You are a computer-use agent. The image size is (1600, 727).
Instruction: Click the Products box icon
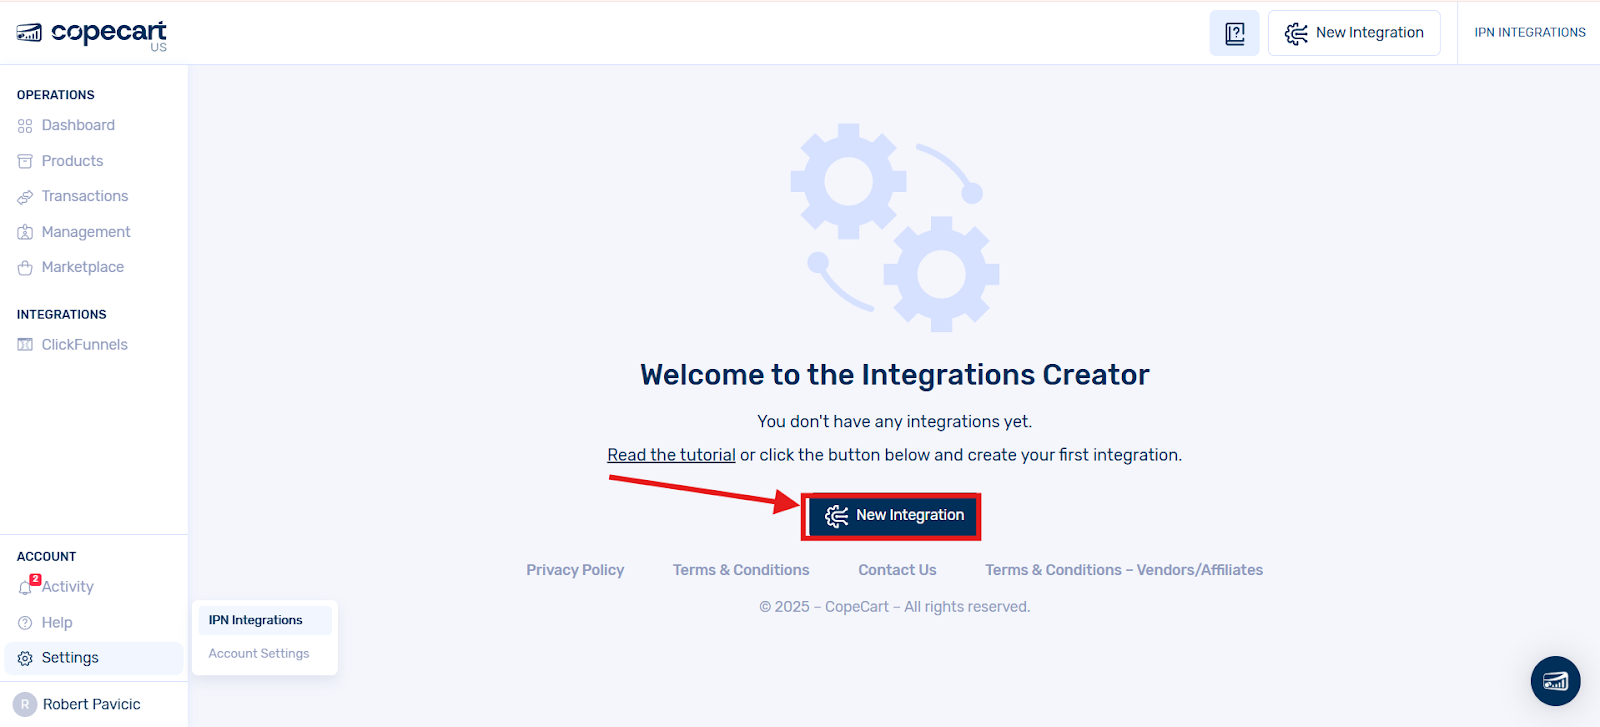tap(25, 161)
